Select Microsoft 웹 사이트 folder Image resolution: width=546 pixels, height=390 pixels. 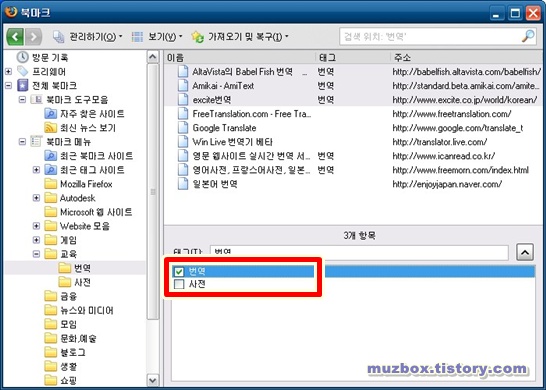tap(88, 212)
